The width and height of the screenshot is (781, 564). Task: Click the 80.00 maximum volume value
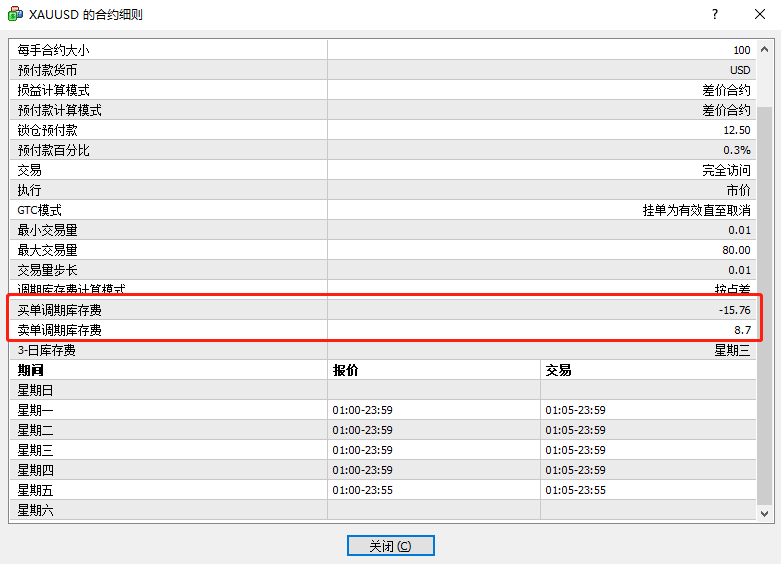pyautogui.click(x=737, y=250)
